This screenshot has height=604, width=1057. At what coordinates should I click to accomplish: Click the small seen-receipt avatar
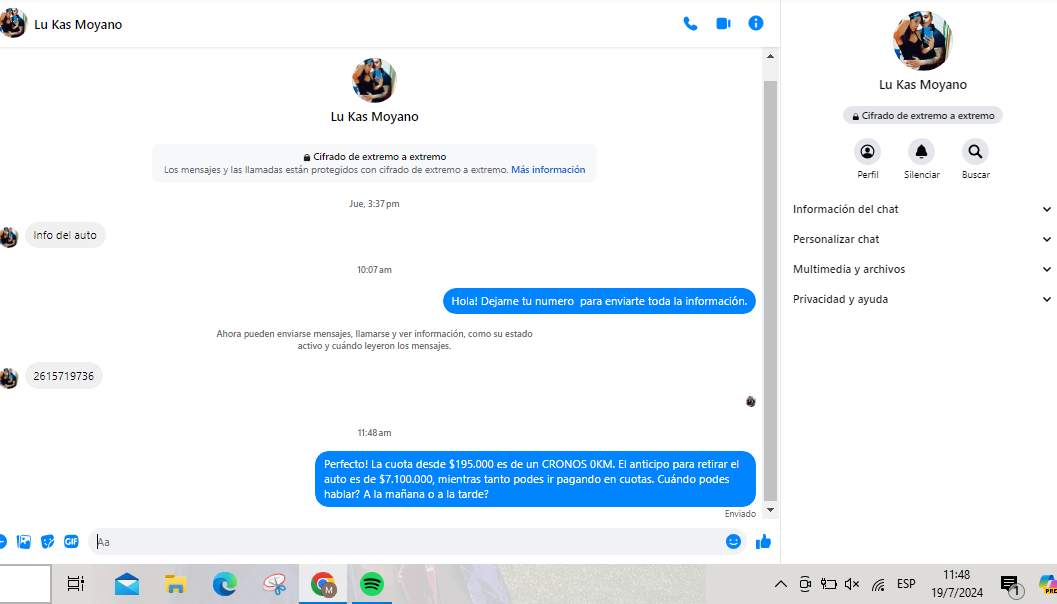pos(751,402)
